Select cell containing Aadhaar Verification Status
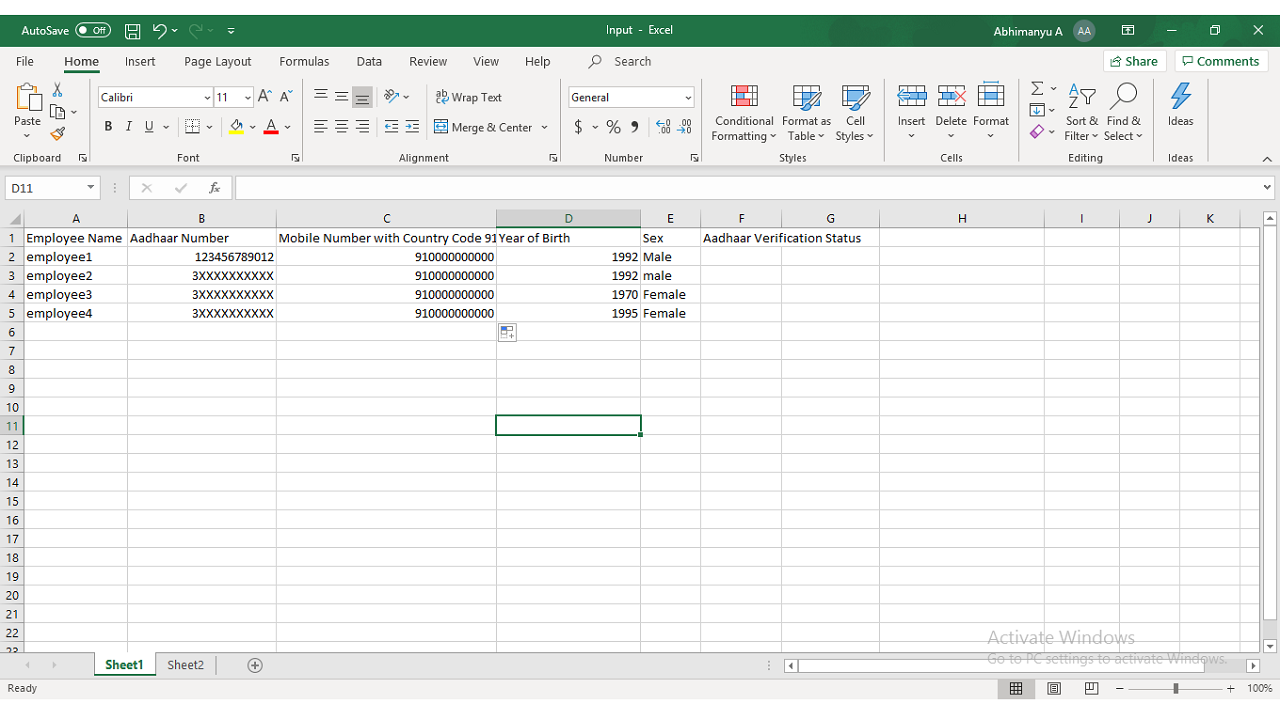The width and height of the screenshot is (1280, 720). (x=740, y=238)
